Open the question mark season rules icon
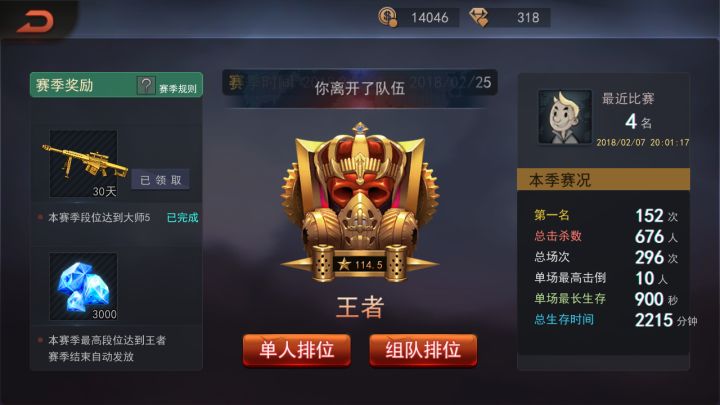Screen dimensions: 720x405 (x=146, y=85)
